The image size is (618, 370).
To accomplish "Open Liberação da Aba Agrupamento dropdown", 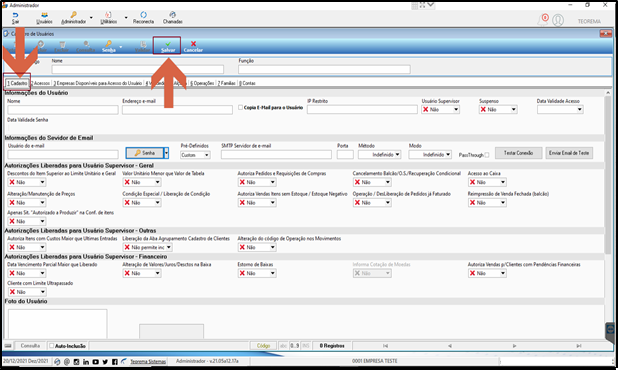I will tap(169, 247).
